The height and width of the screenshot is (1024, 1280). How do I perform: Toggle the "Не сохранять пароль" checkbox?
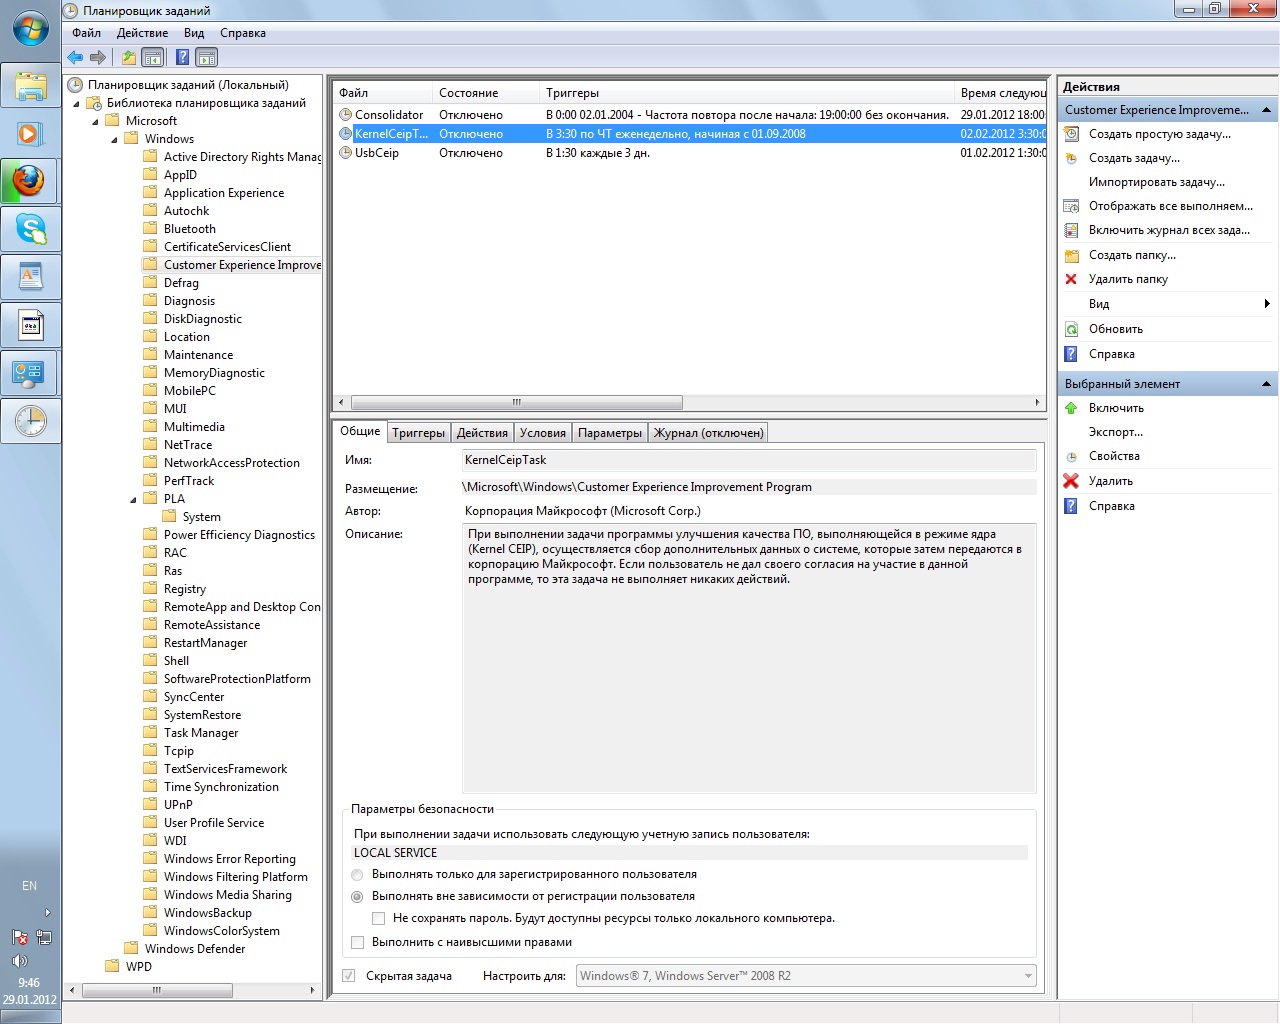pyautogui.click(x=378, y=918)
